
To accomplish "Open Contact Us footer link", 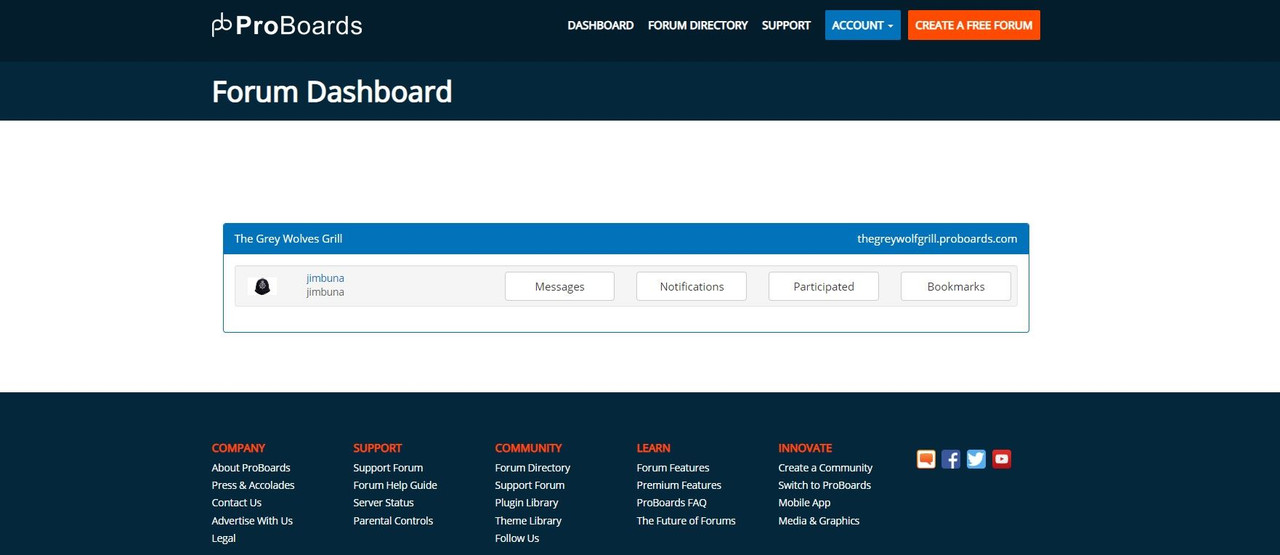I will tap(237, 503).
